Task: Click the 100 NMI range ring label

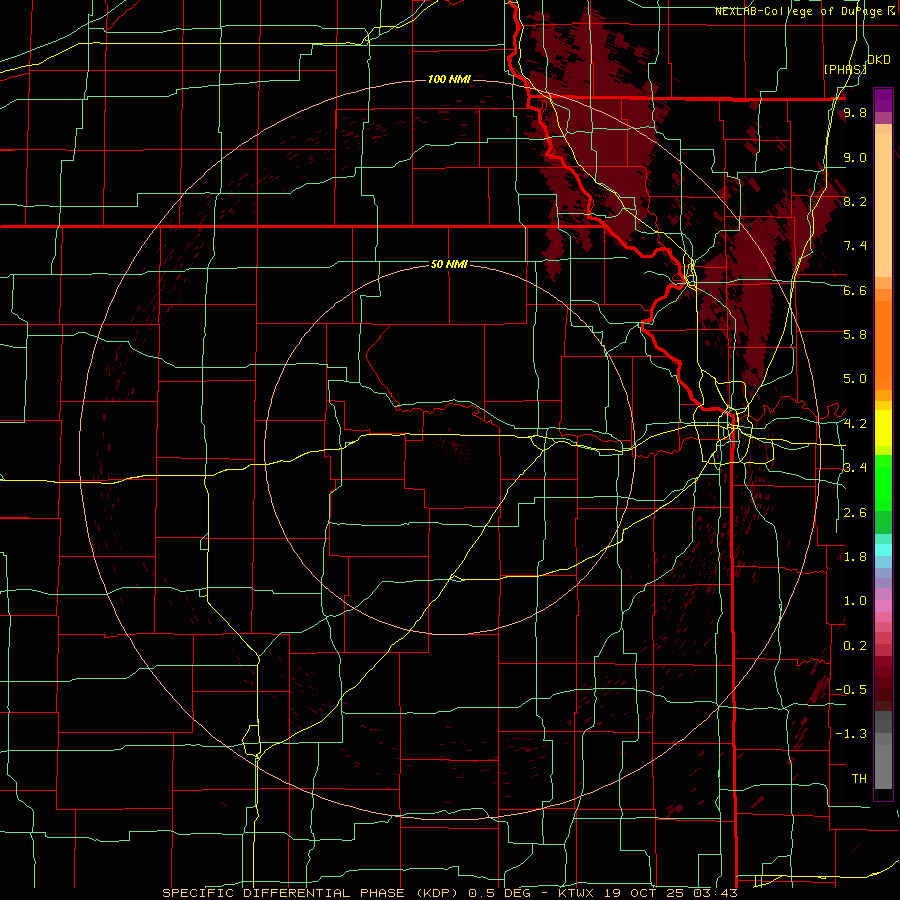Action: [x=449, y=79]
